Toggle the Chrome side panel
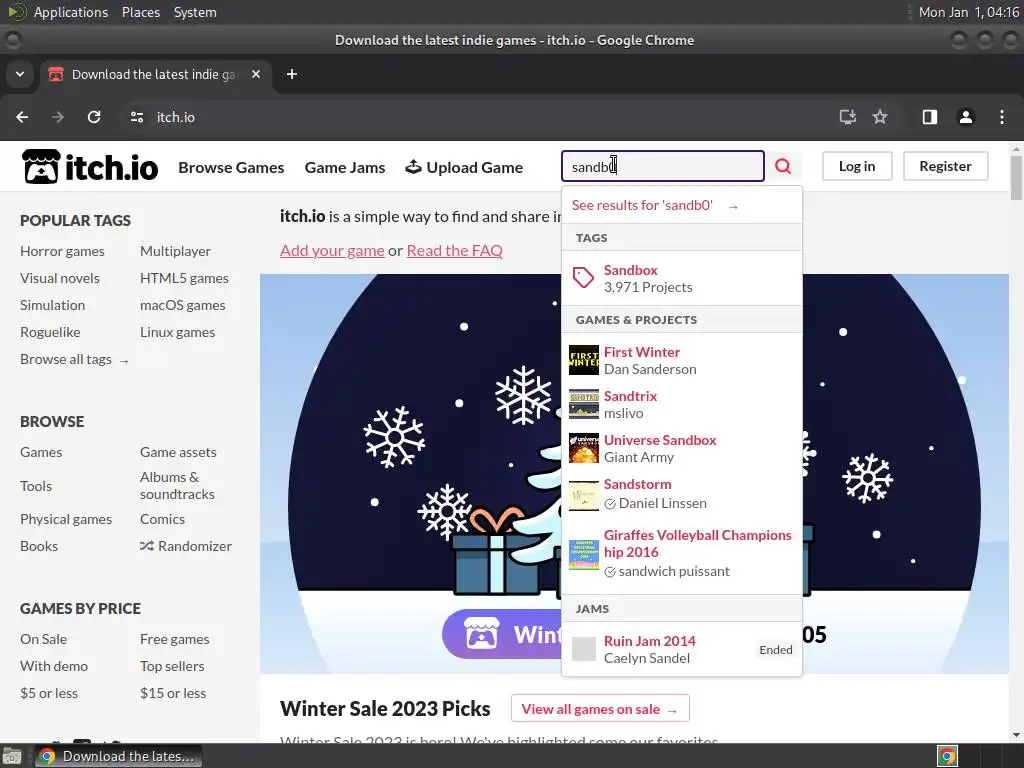The image size is (1024, 768). point(929,117)
